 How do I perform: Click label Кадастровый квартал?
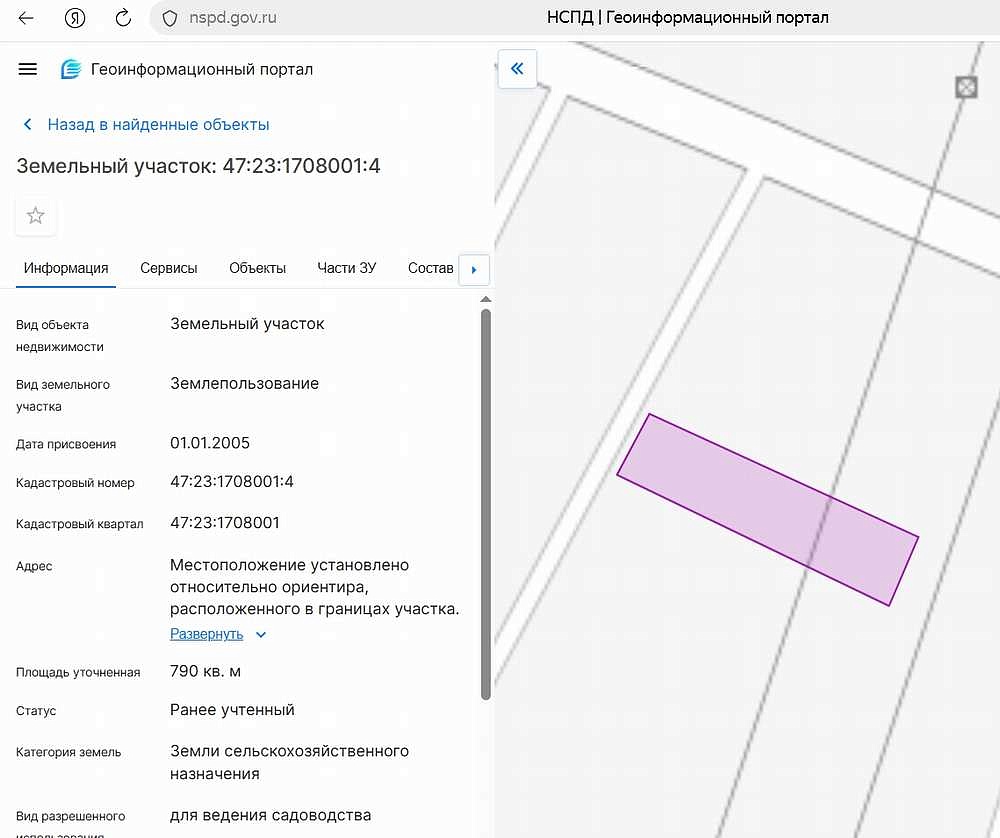pyautogui.click(x=80, y=524)
